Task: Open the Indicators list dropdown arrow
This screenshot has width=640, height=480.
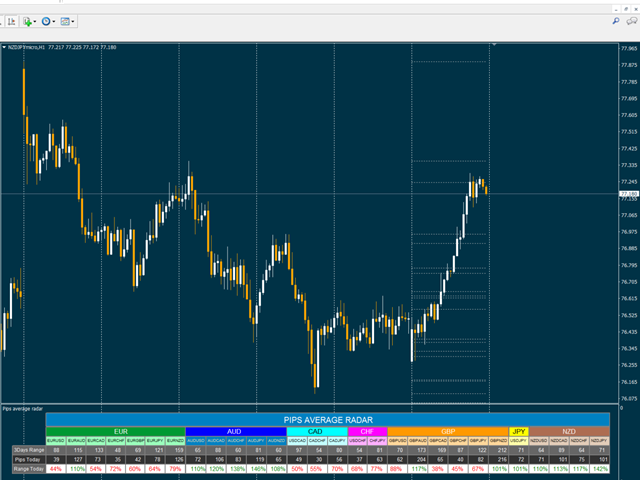Action: point(35,22)
